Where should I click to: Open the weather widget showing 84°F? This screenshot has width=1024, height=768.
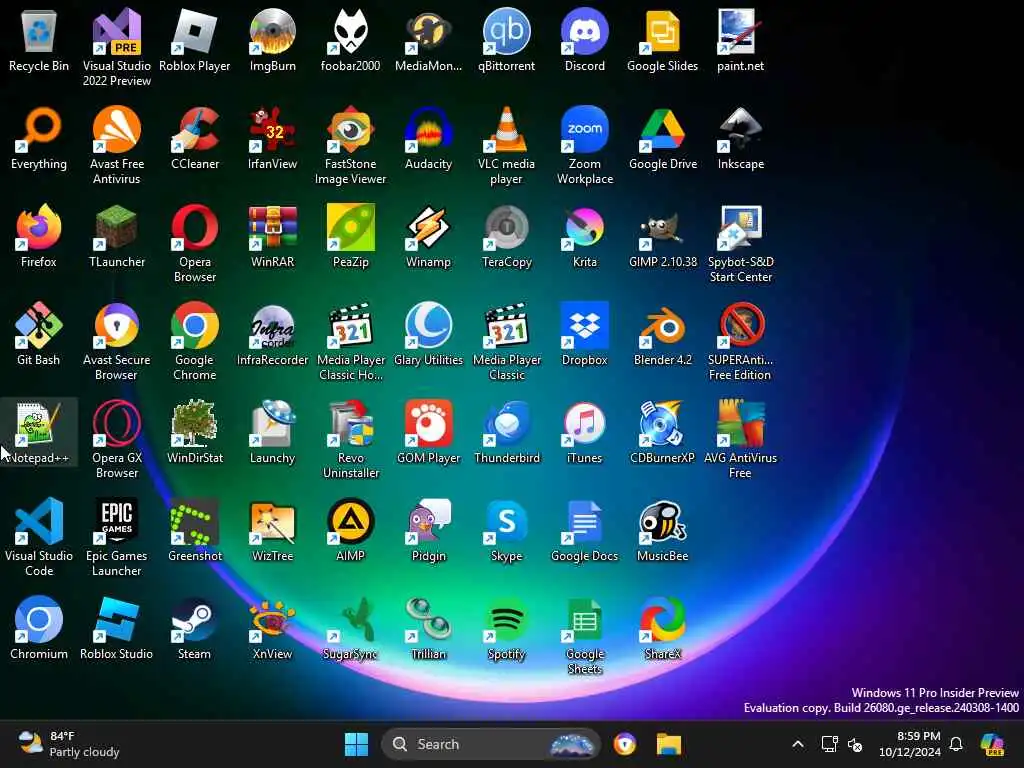click(x=69, y=744)
